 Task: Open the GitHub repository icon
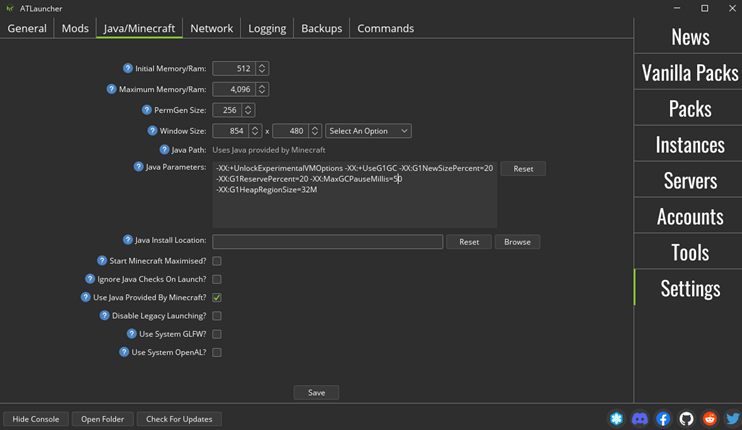pos(686,419)
